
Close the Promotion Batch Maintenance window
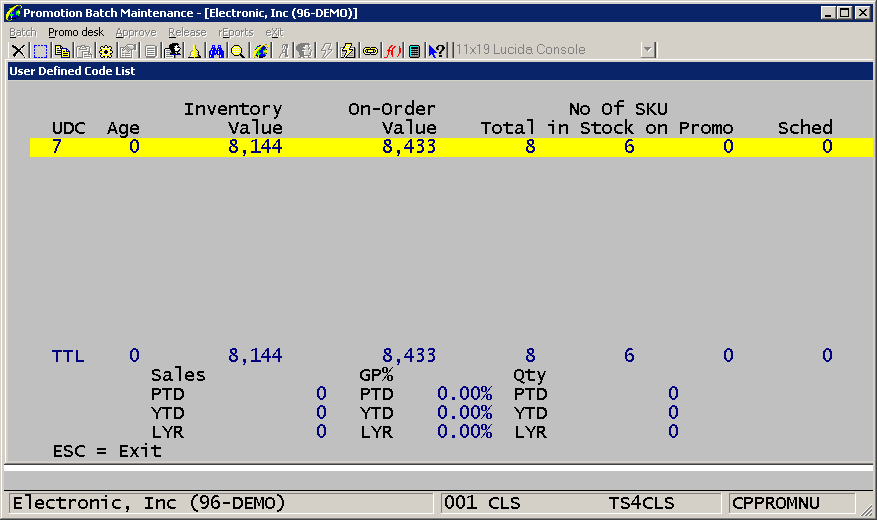coord(863,13)
